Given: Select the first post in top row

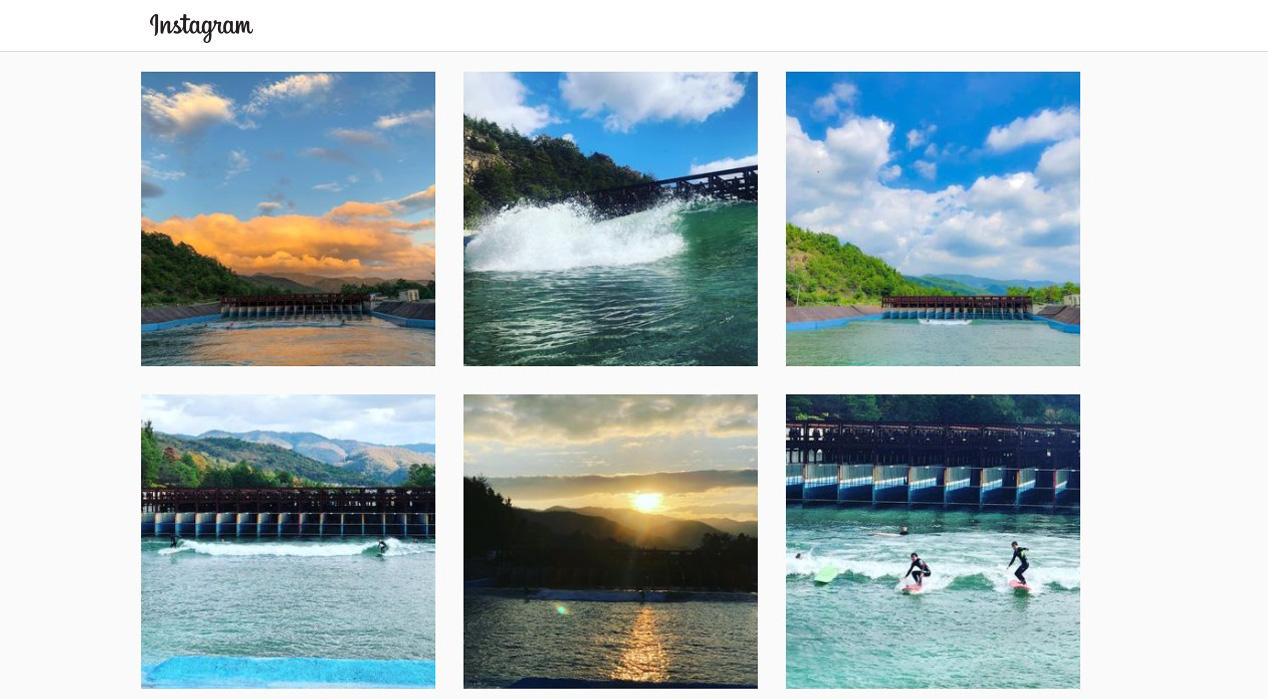Looking at the screenshot, I should 288,219.
